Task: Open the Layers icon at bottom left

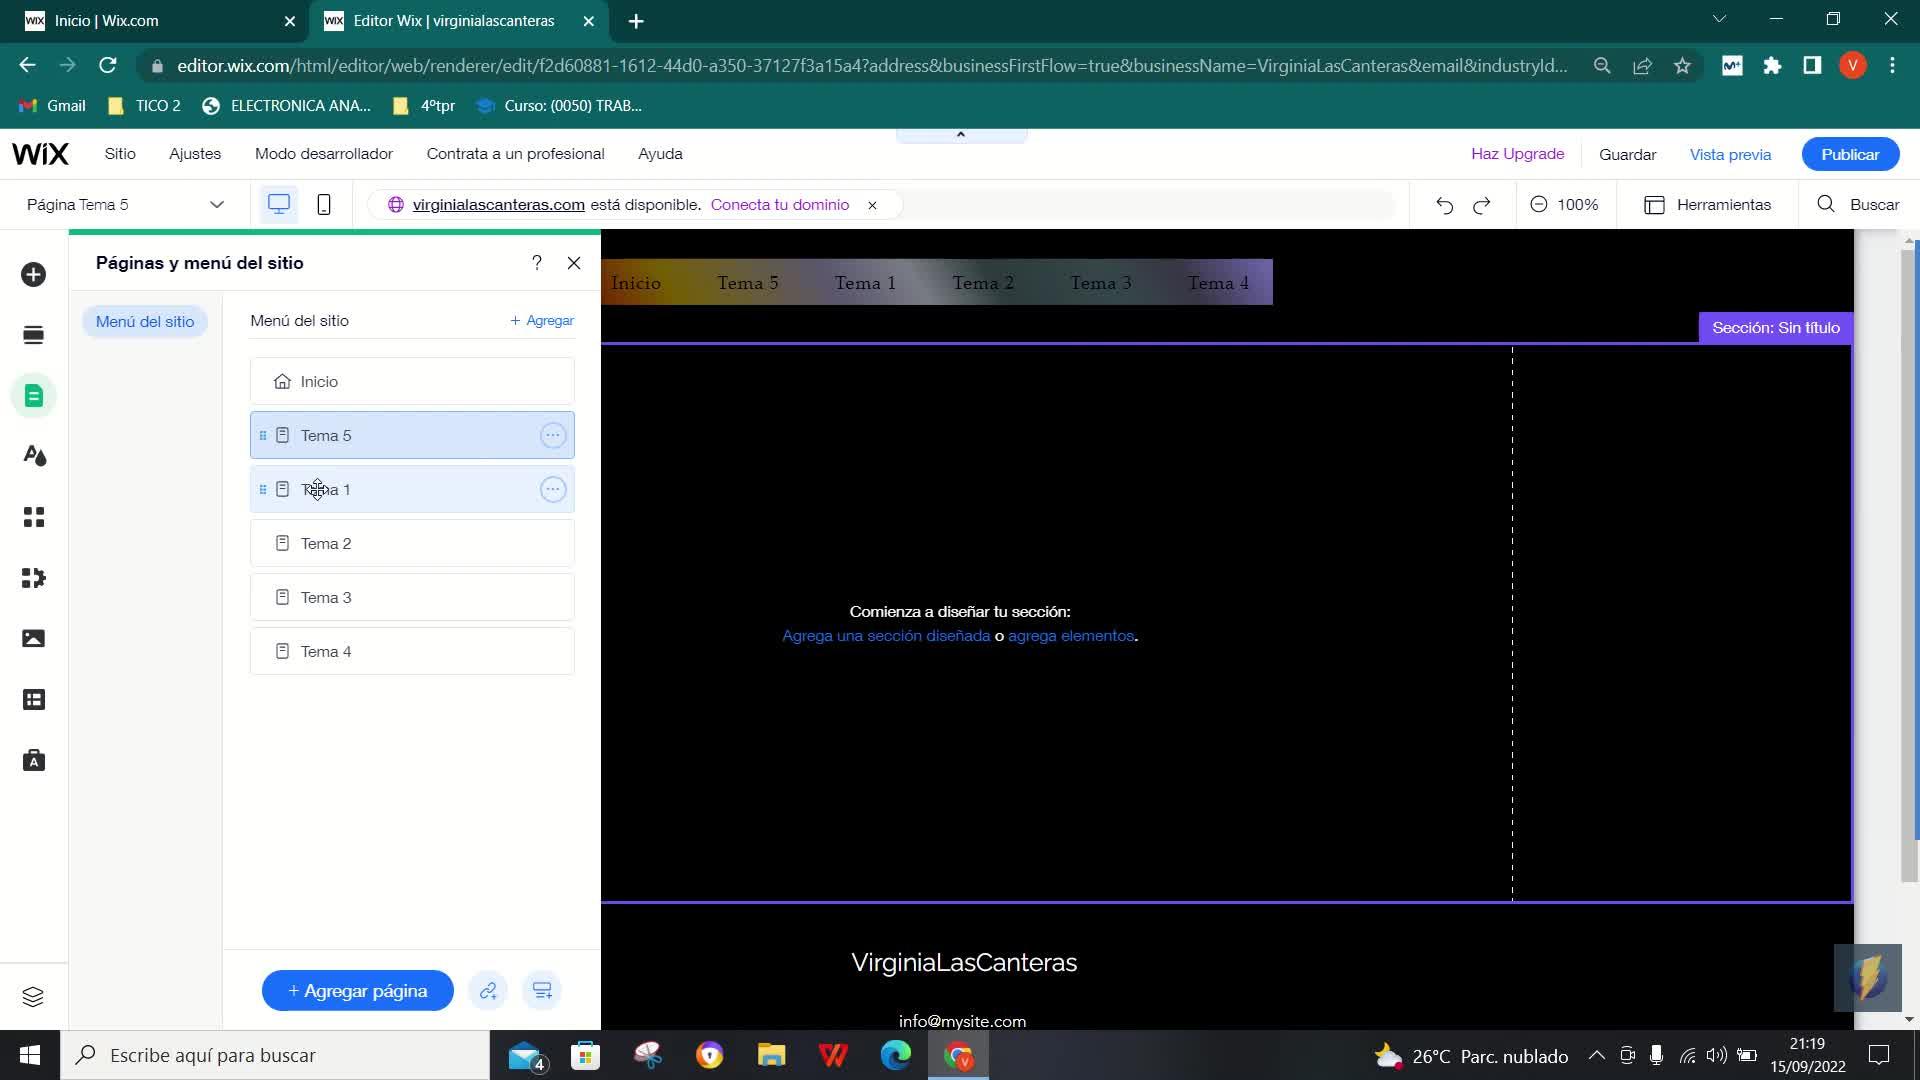Action: pyautogui.click(x=33, y=997)
